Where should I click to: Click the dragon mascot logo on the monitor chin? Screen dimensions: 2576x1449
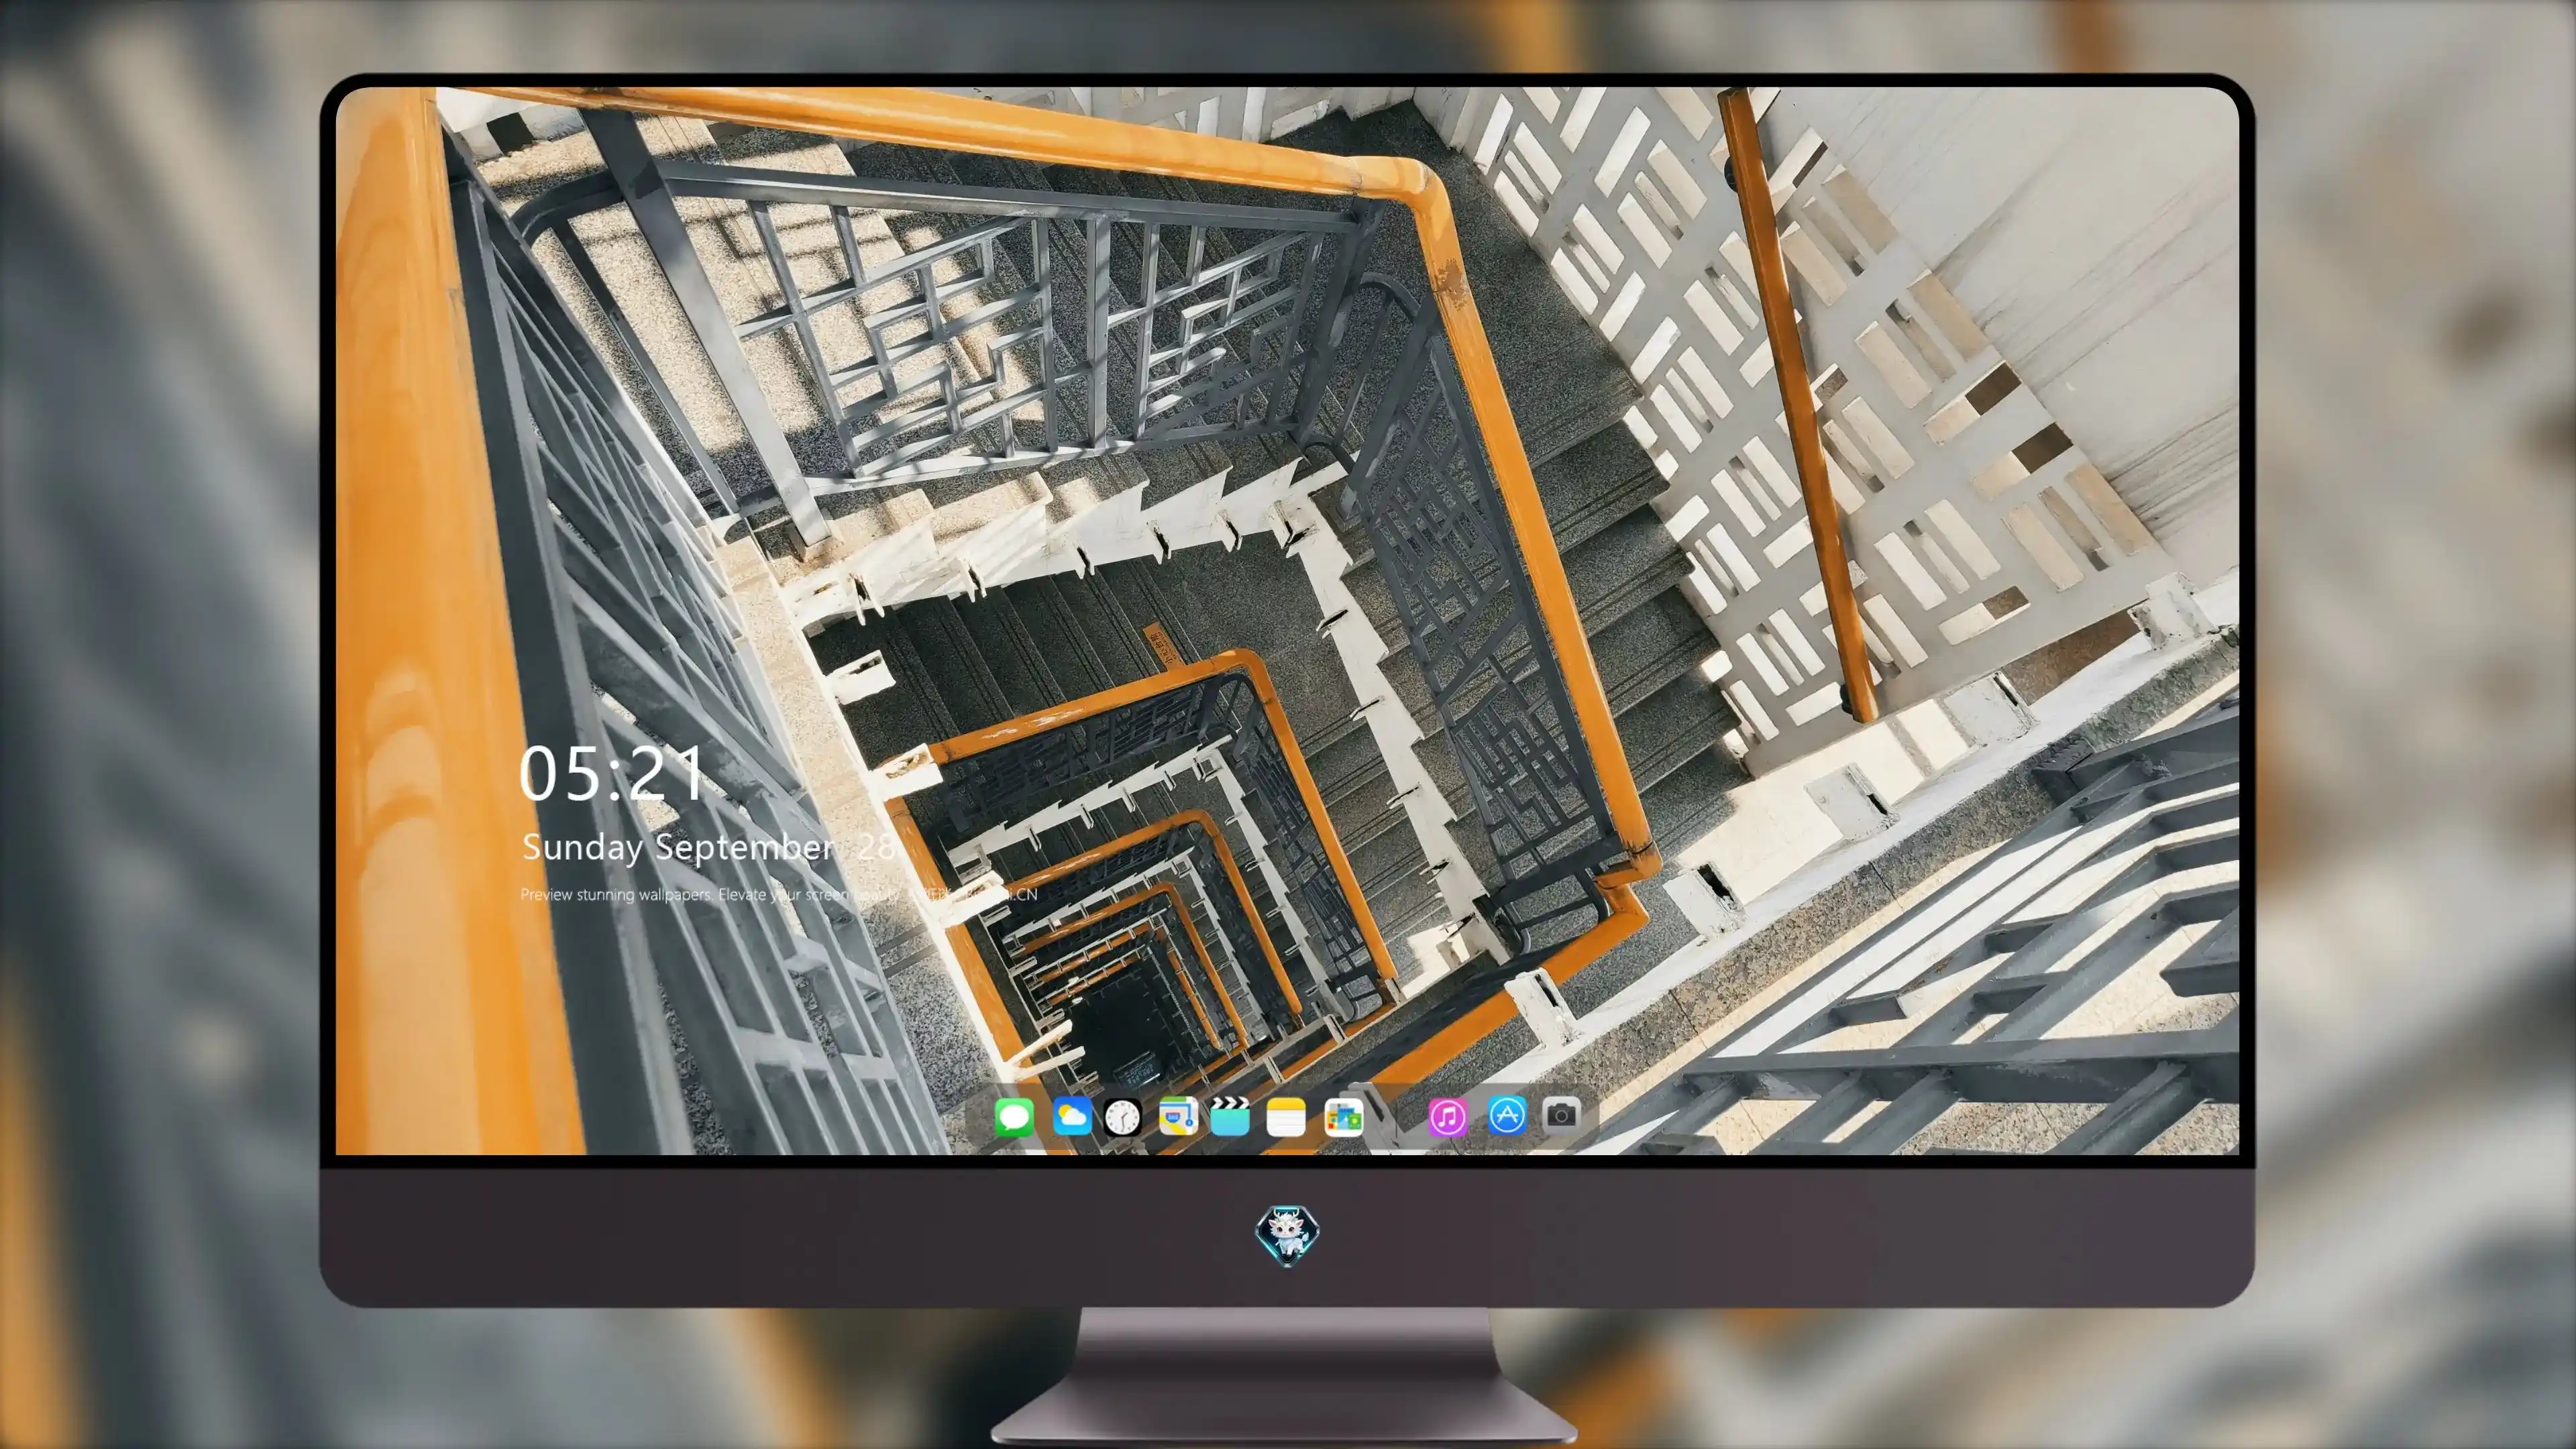pos(1287,1236)
